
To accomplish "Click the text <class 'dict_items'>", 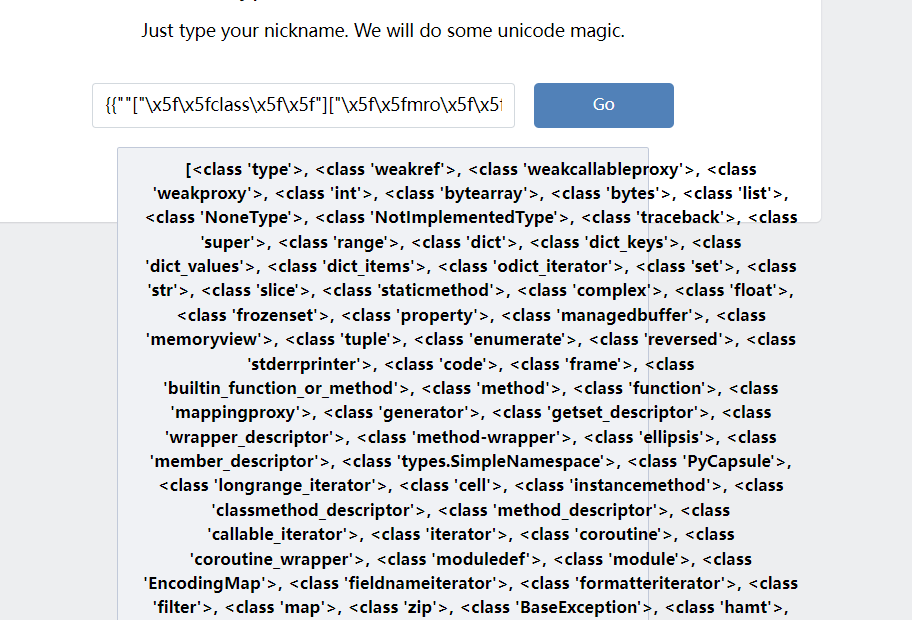I will pos(346,266).
